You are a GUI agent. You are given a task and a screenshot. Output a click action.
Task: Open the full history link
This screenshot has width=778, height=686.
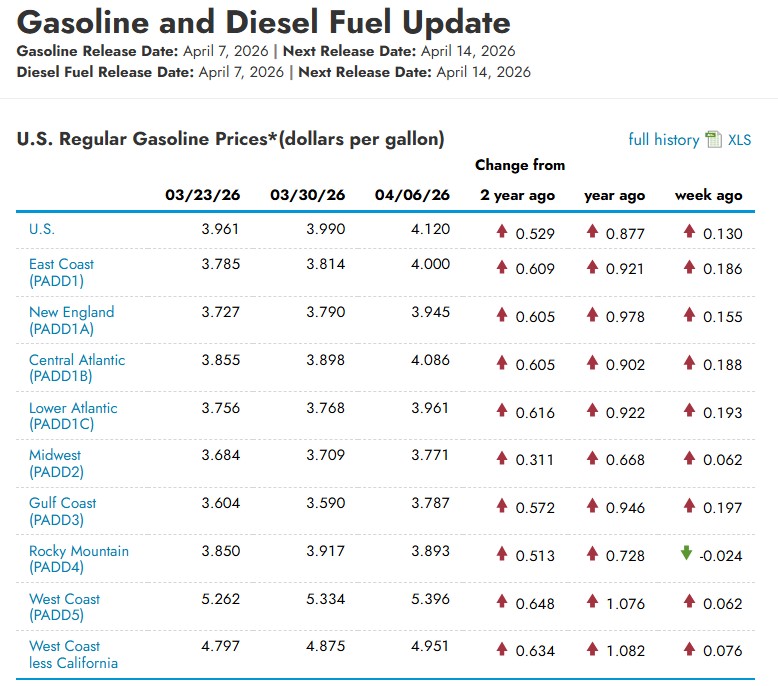click(663, 140)
